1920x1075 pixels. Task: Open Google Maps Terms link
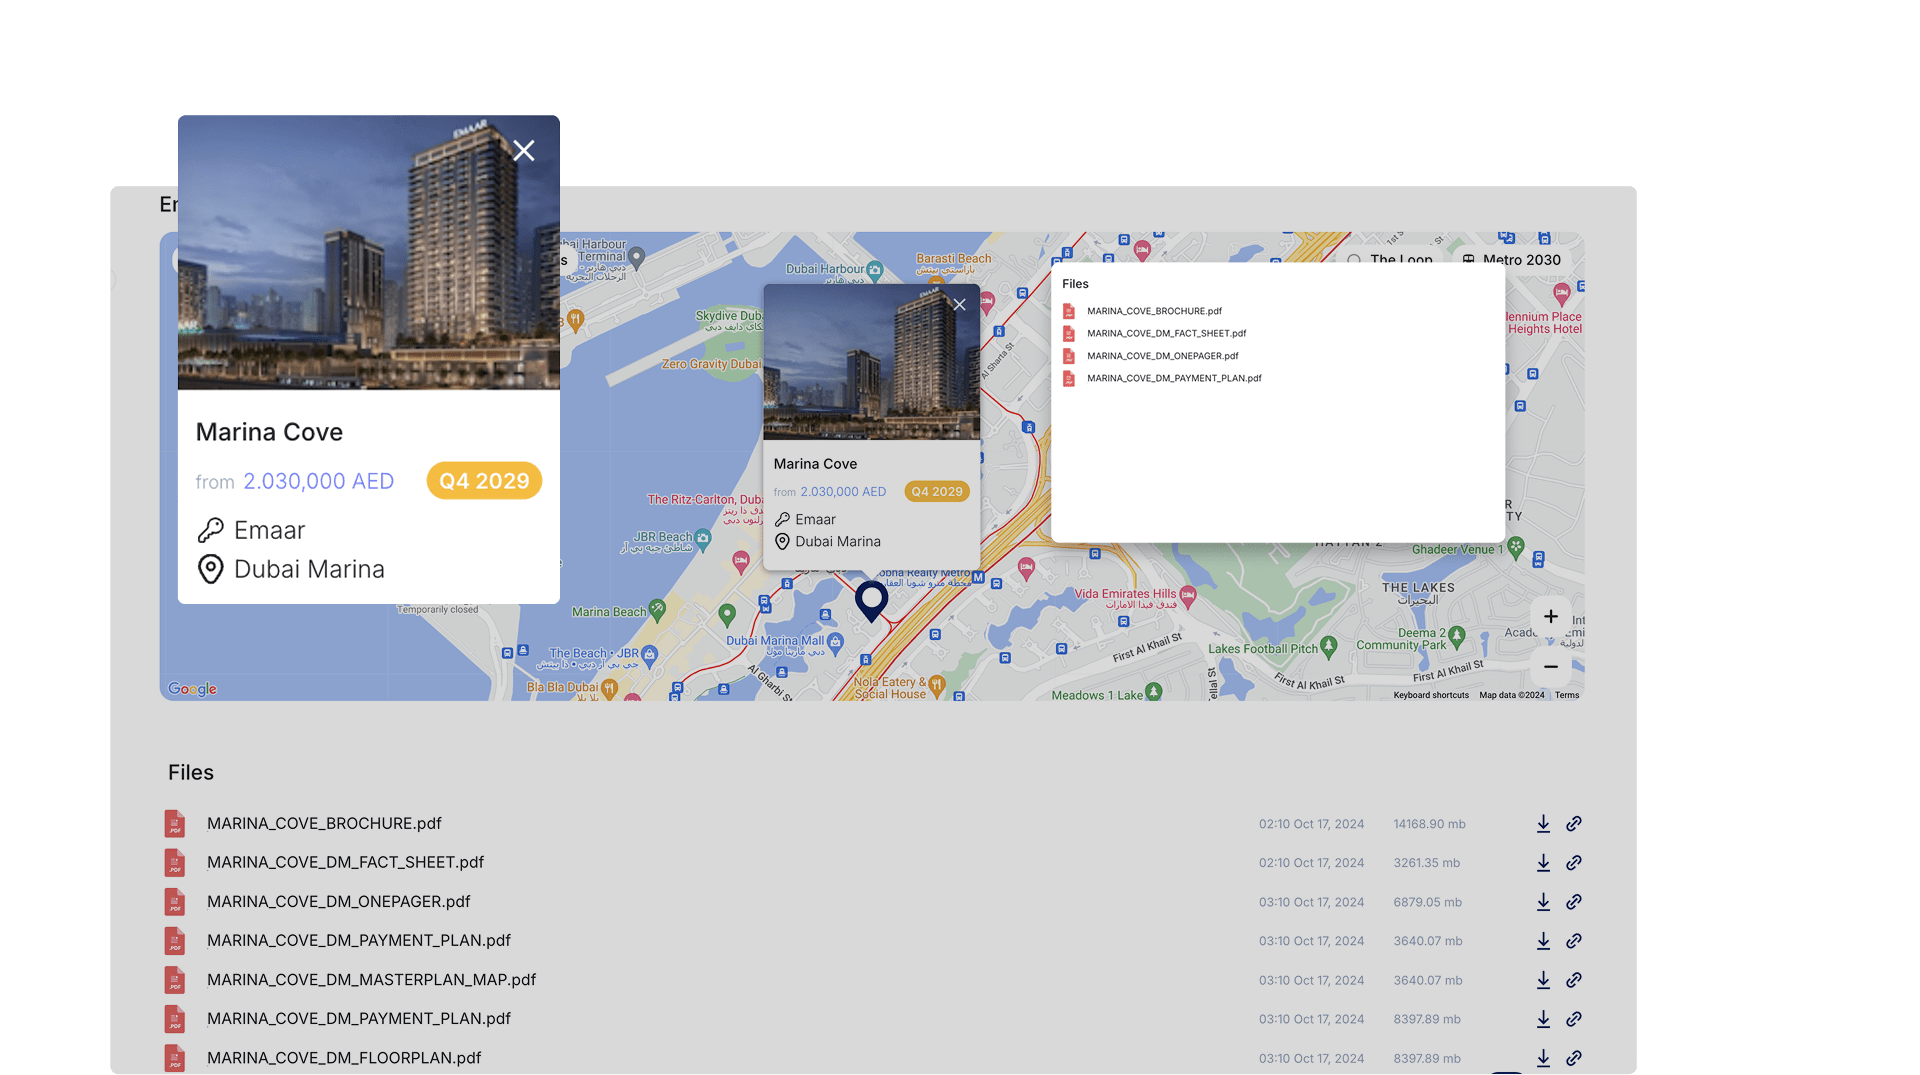pos(1566,695)
